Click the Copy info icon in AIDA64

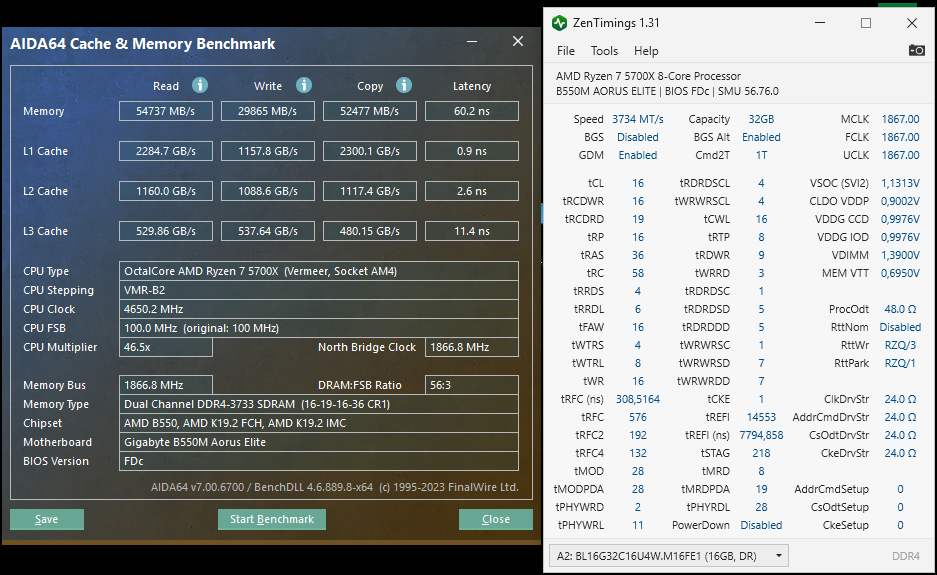coord(404,85)
